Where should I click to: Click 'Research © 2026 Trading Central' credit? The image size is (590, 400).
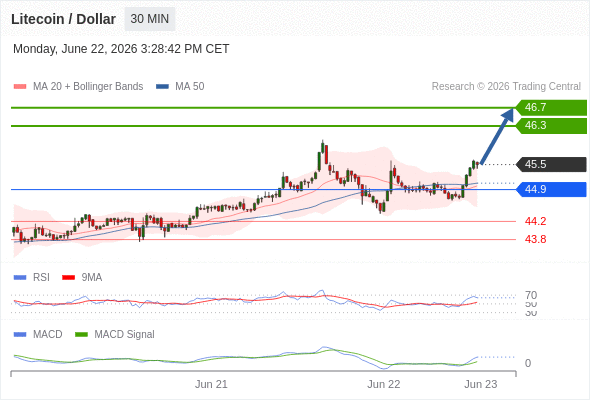506,87
